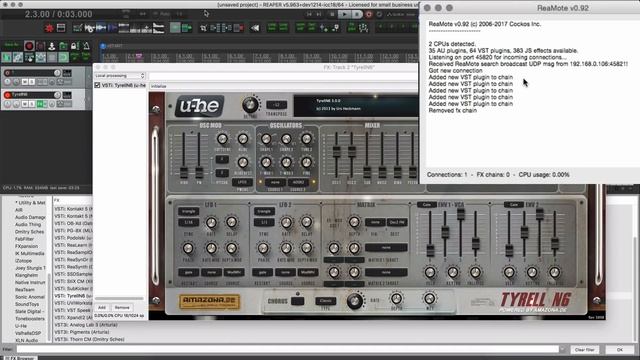
Task: Open the LFO 1 triangle waveform selector
Action: 189,211
